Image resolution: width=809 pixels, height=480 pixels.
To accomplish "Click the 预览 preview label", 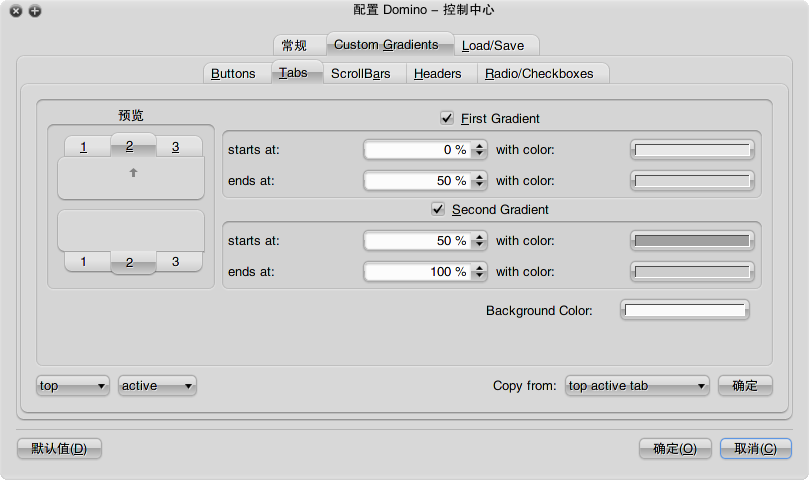I will tap(131, 115).
